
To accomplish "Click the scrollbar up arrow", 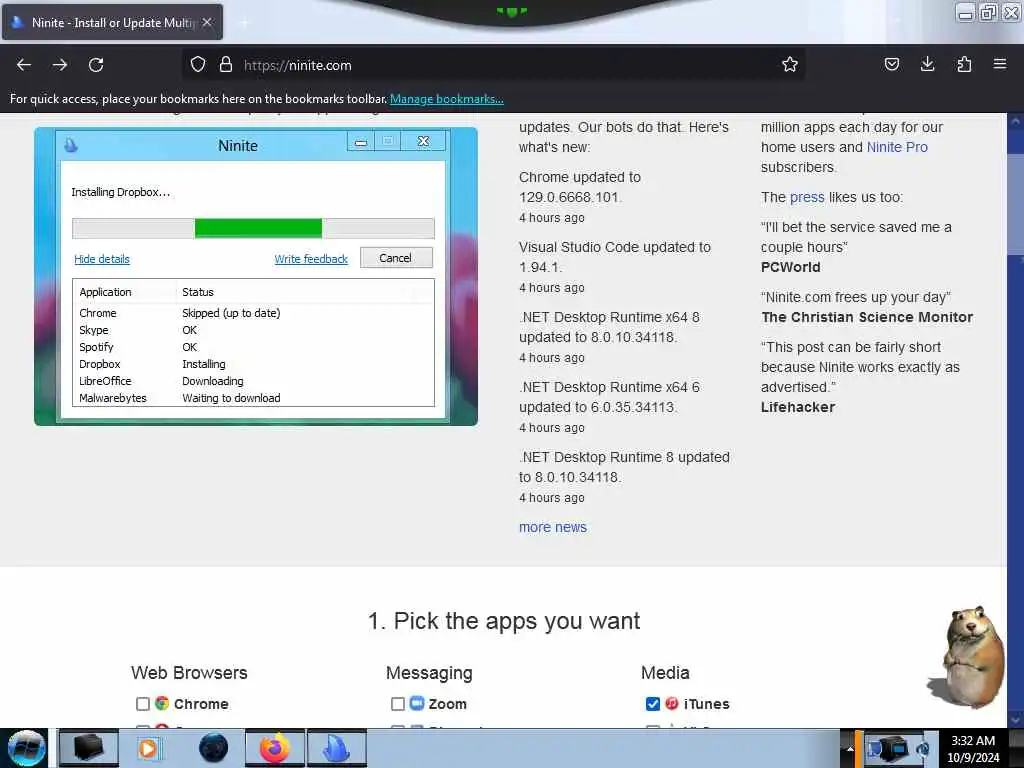I will point(1015,121).
